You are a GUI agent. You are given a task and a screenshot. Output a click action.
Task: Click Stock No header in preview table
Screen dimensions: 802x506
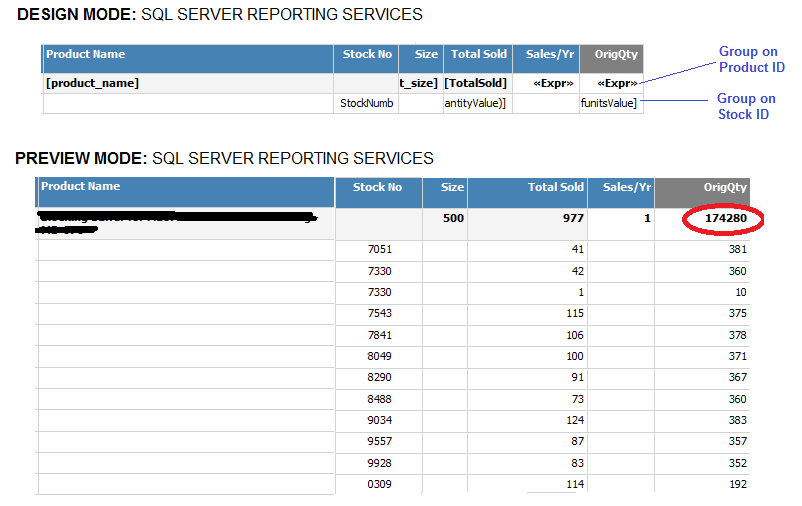378,192
